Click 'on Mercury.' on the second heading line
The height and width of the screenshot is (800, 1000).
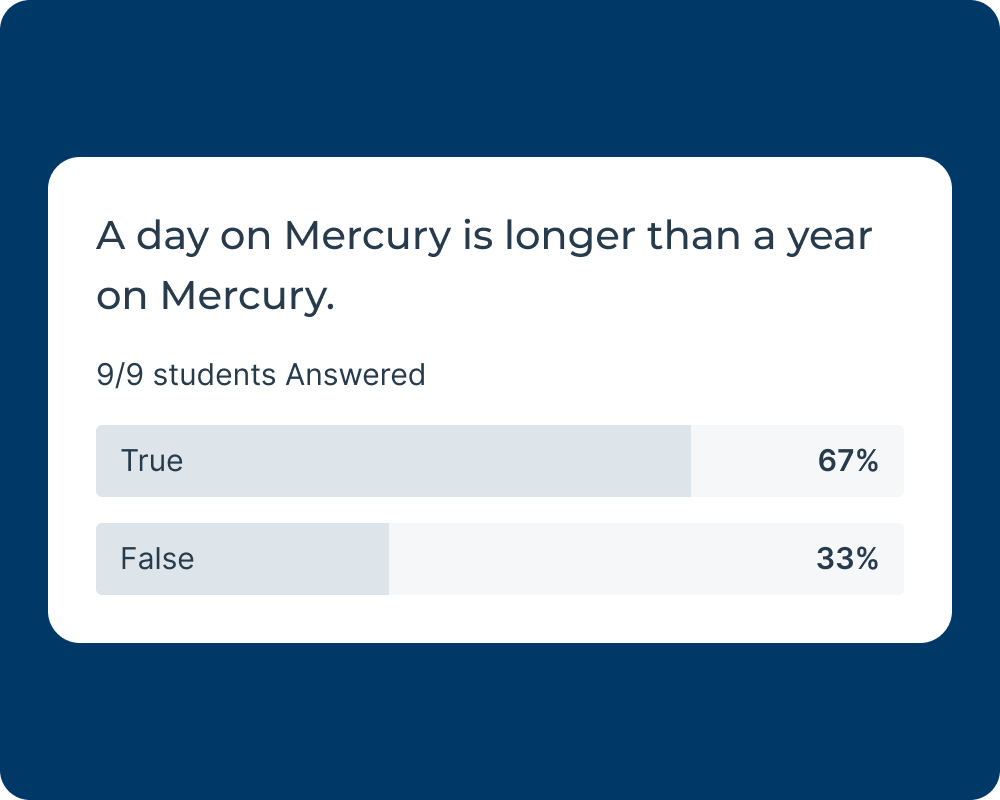215,296
